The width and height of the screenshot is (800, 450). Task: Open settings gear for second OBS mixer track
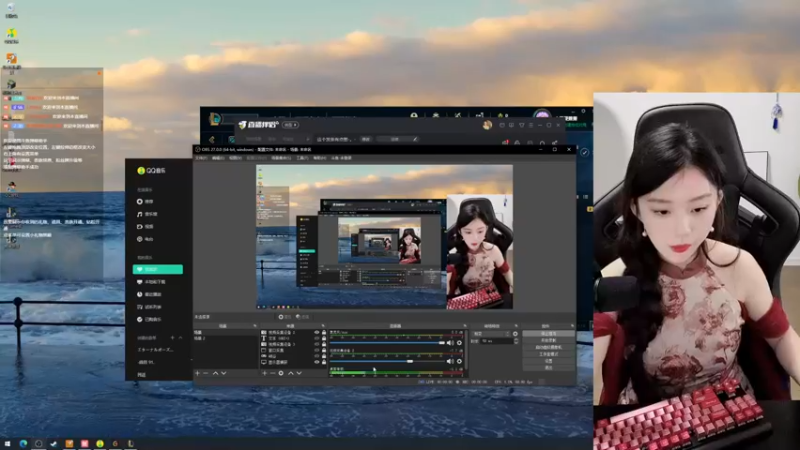(x=459, y=361)
